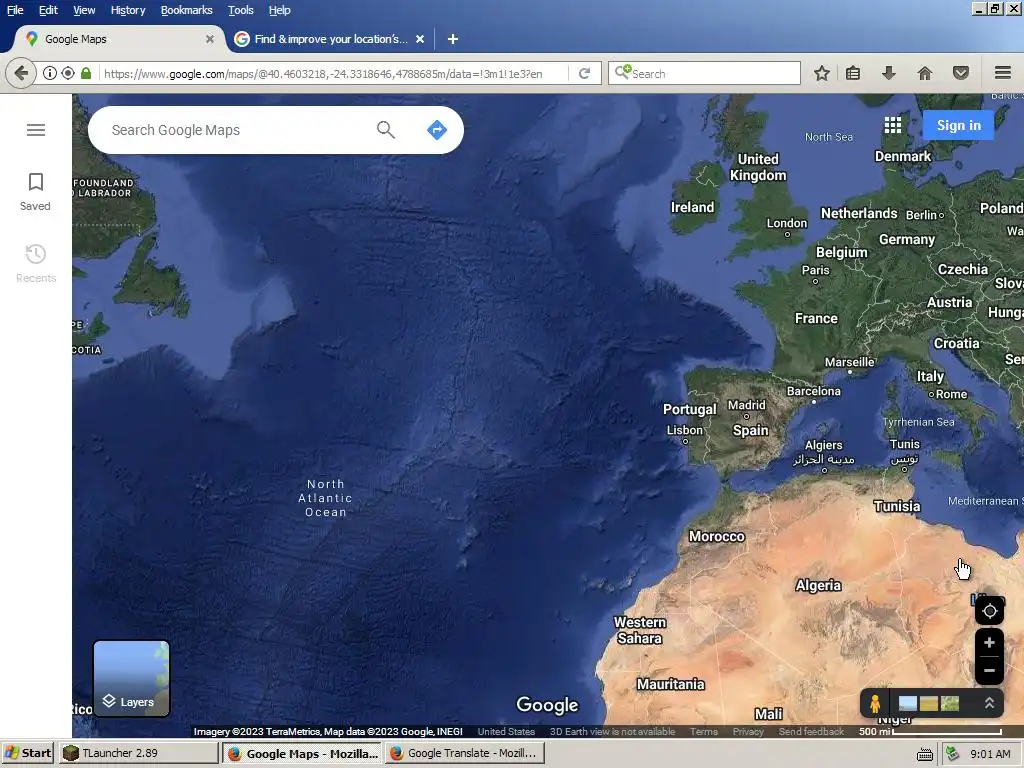Switch to TLauncher 2.89 taskbar window
Image resolution: width=1024 pixels, height=768 pixels.
pyautogui.click(x=138, y=753)
